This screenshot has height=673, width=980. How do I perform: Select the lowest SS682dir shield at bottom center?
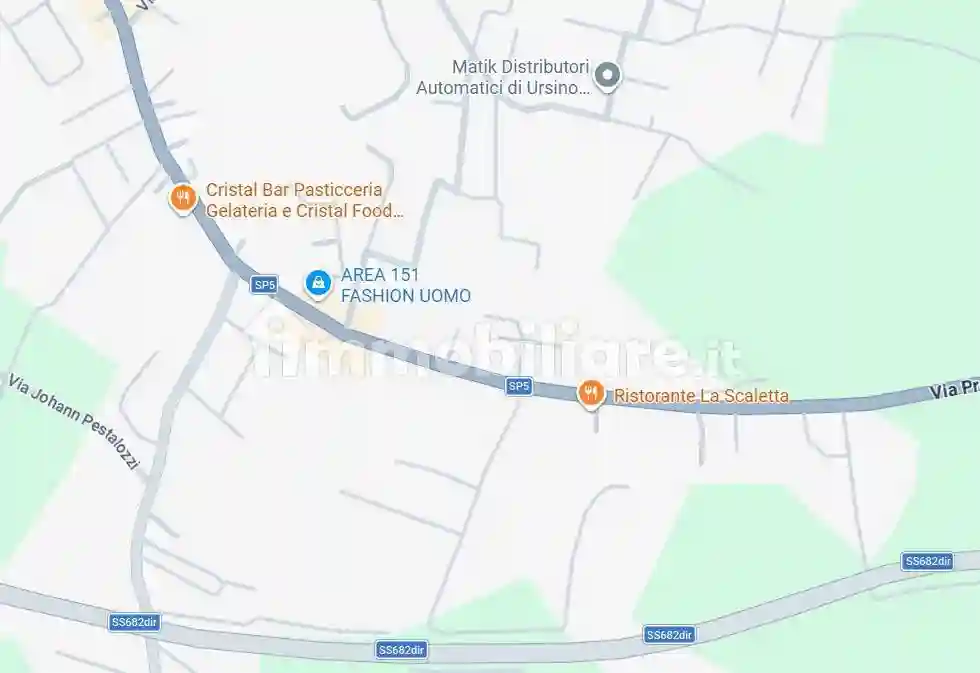pyautogui.click(x=401, y=650)
